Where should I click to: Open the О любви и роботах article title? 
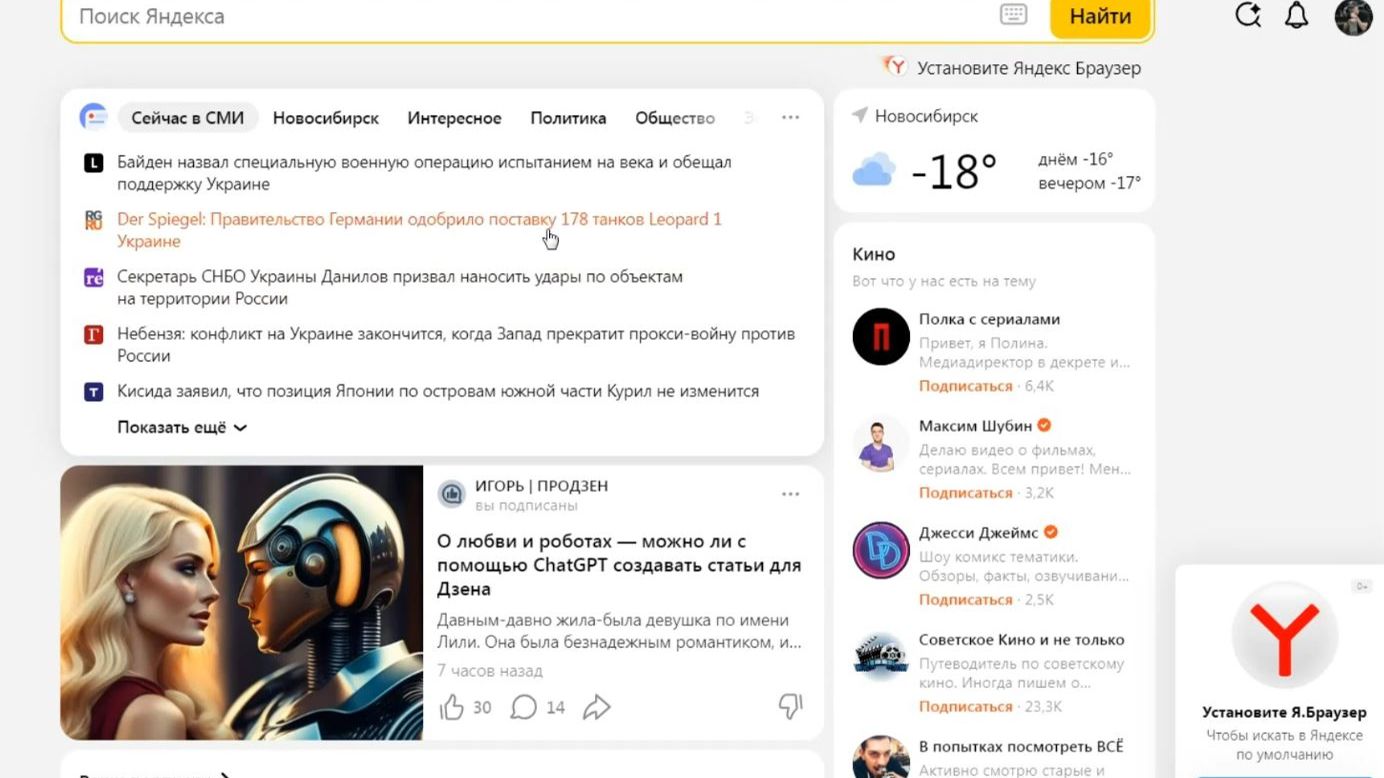619,565
